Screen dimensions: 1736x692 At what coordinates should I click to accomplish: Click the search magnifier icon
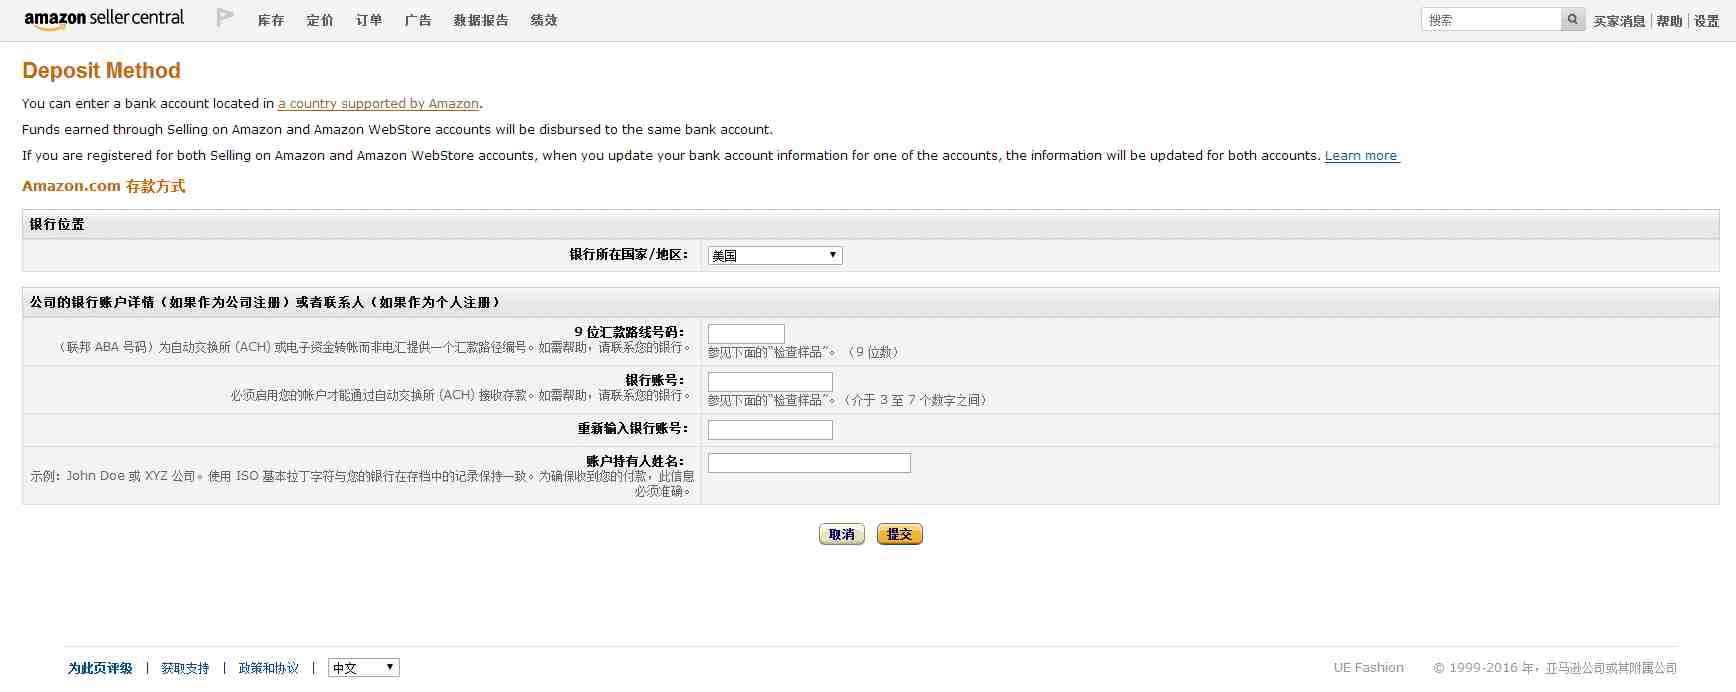(x=1573, y=19)
